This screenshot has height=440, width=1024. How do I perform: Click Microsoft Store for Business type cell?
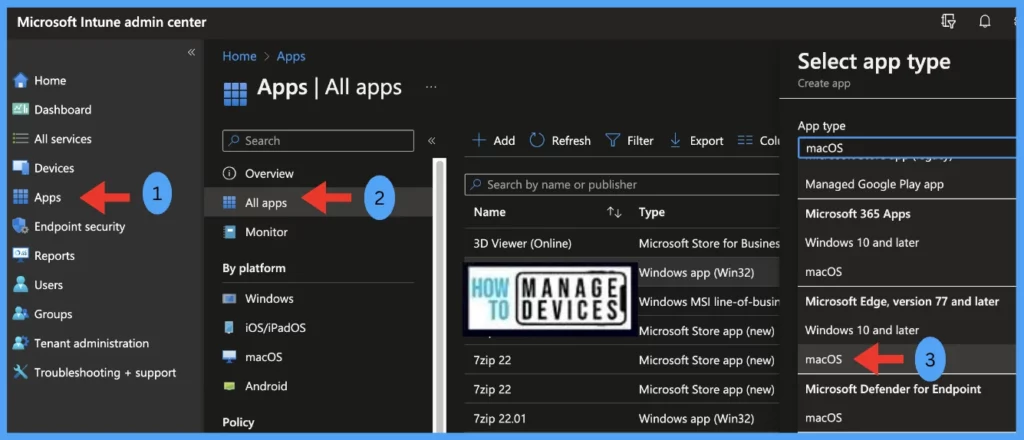709,243
